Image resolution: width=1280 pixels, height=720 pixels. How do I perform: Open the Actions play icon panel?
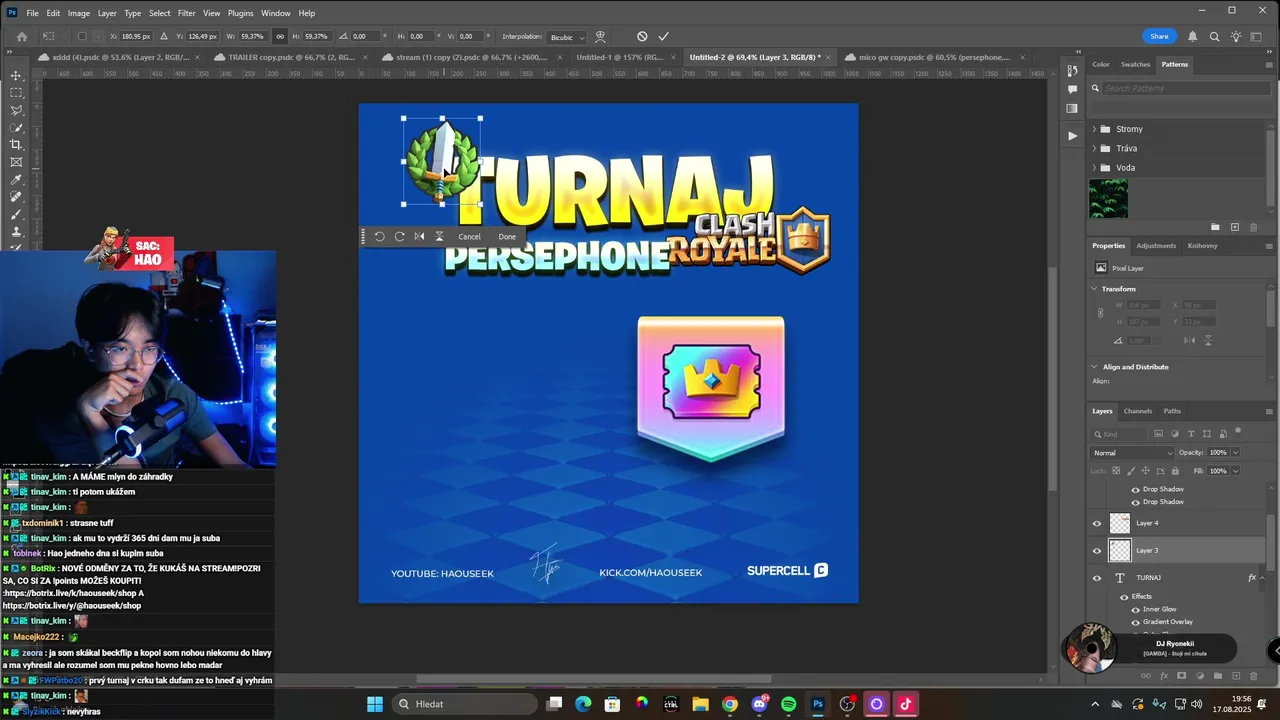click(1072, 135)
